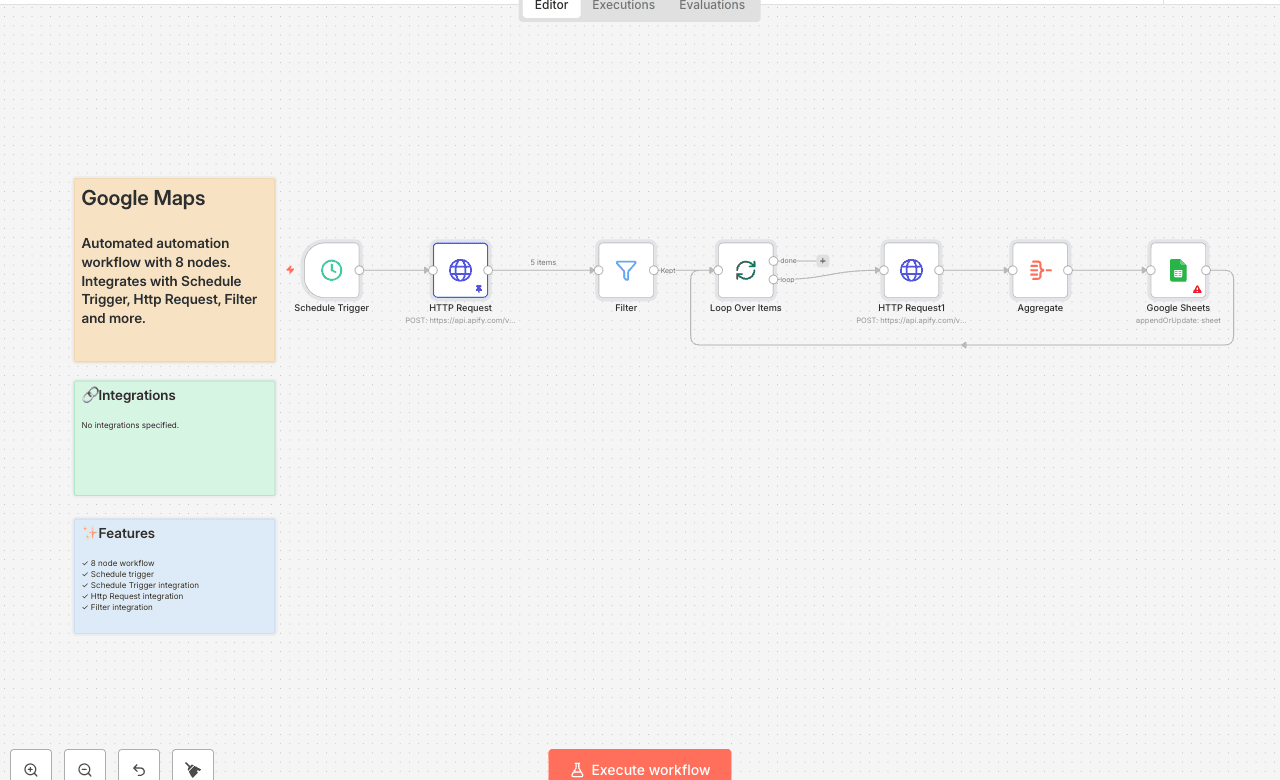Viewport: 1280px width, 780px height.
Task: Open the Loop Over Items node
Action: point(745,270)
